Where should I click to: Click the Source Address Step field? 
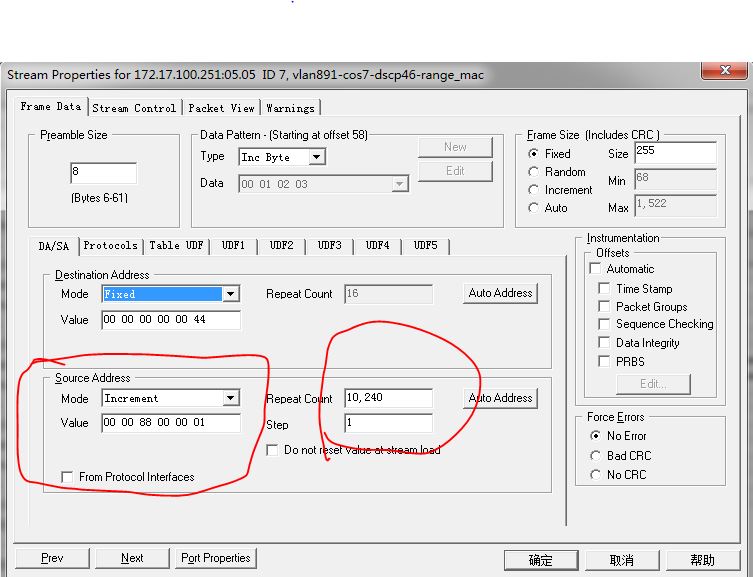pos(389,423)
